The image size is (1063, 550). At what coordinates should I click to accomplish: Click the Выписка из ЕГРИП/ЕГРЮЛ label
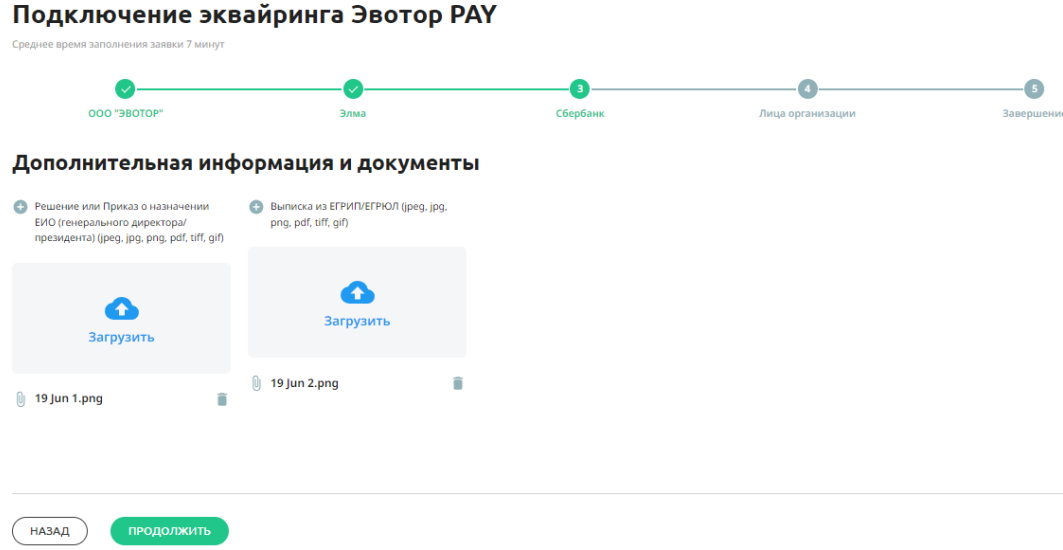click(x=359, y=214)
